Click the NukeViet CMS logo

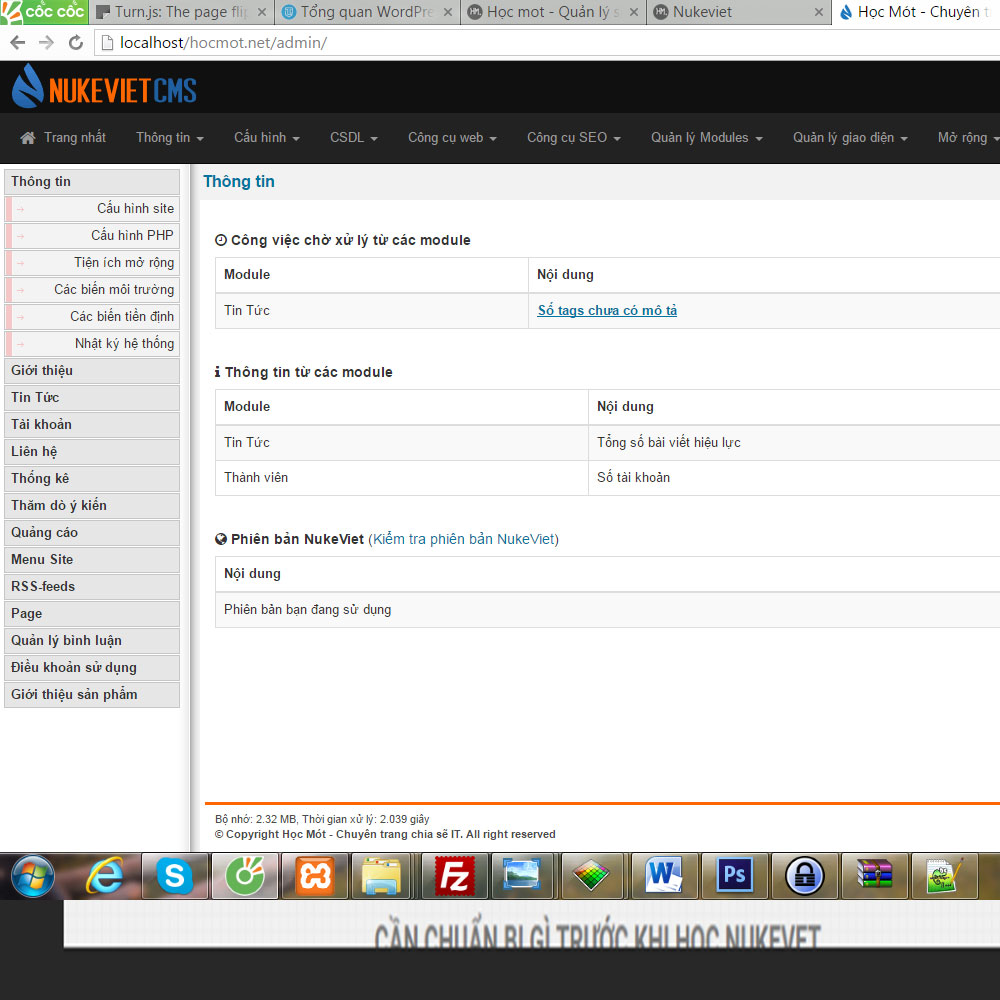(x=104, y=87)
